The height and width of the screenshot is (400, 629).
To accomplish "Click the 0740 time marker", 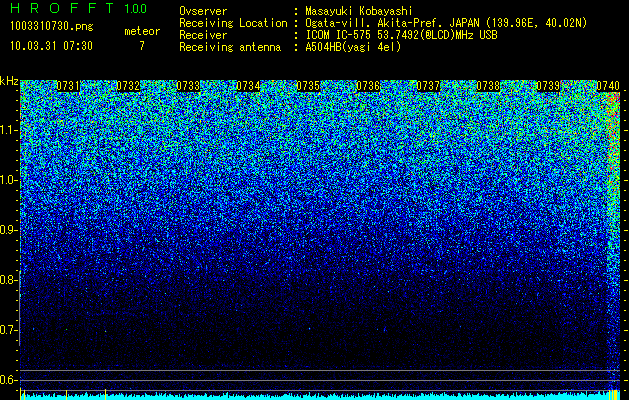I will point(608,86).
